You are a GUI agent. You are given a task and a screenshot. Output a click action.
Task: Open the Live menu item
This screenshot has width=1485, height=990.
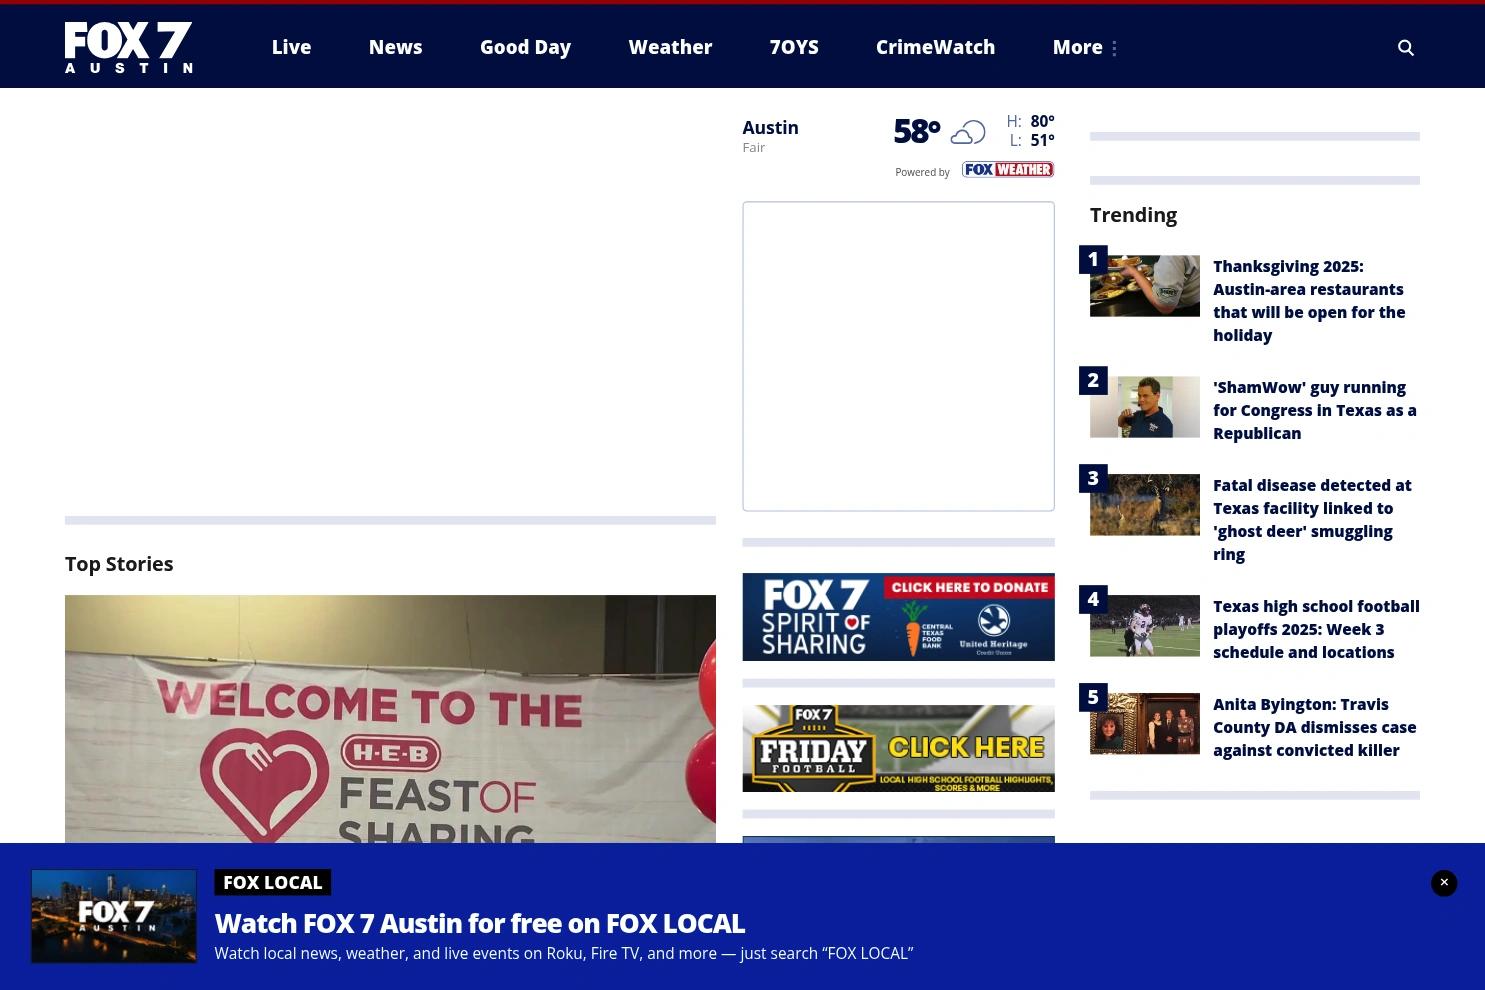[291, 47]
